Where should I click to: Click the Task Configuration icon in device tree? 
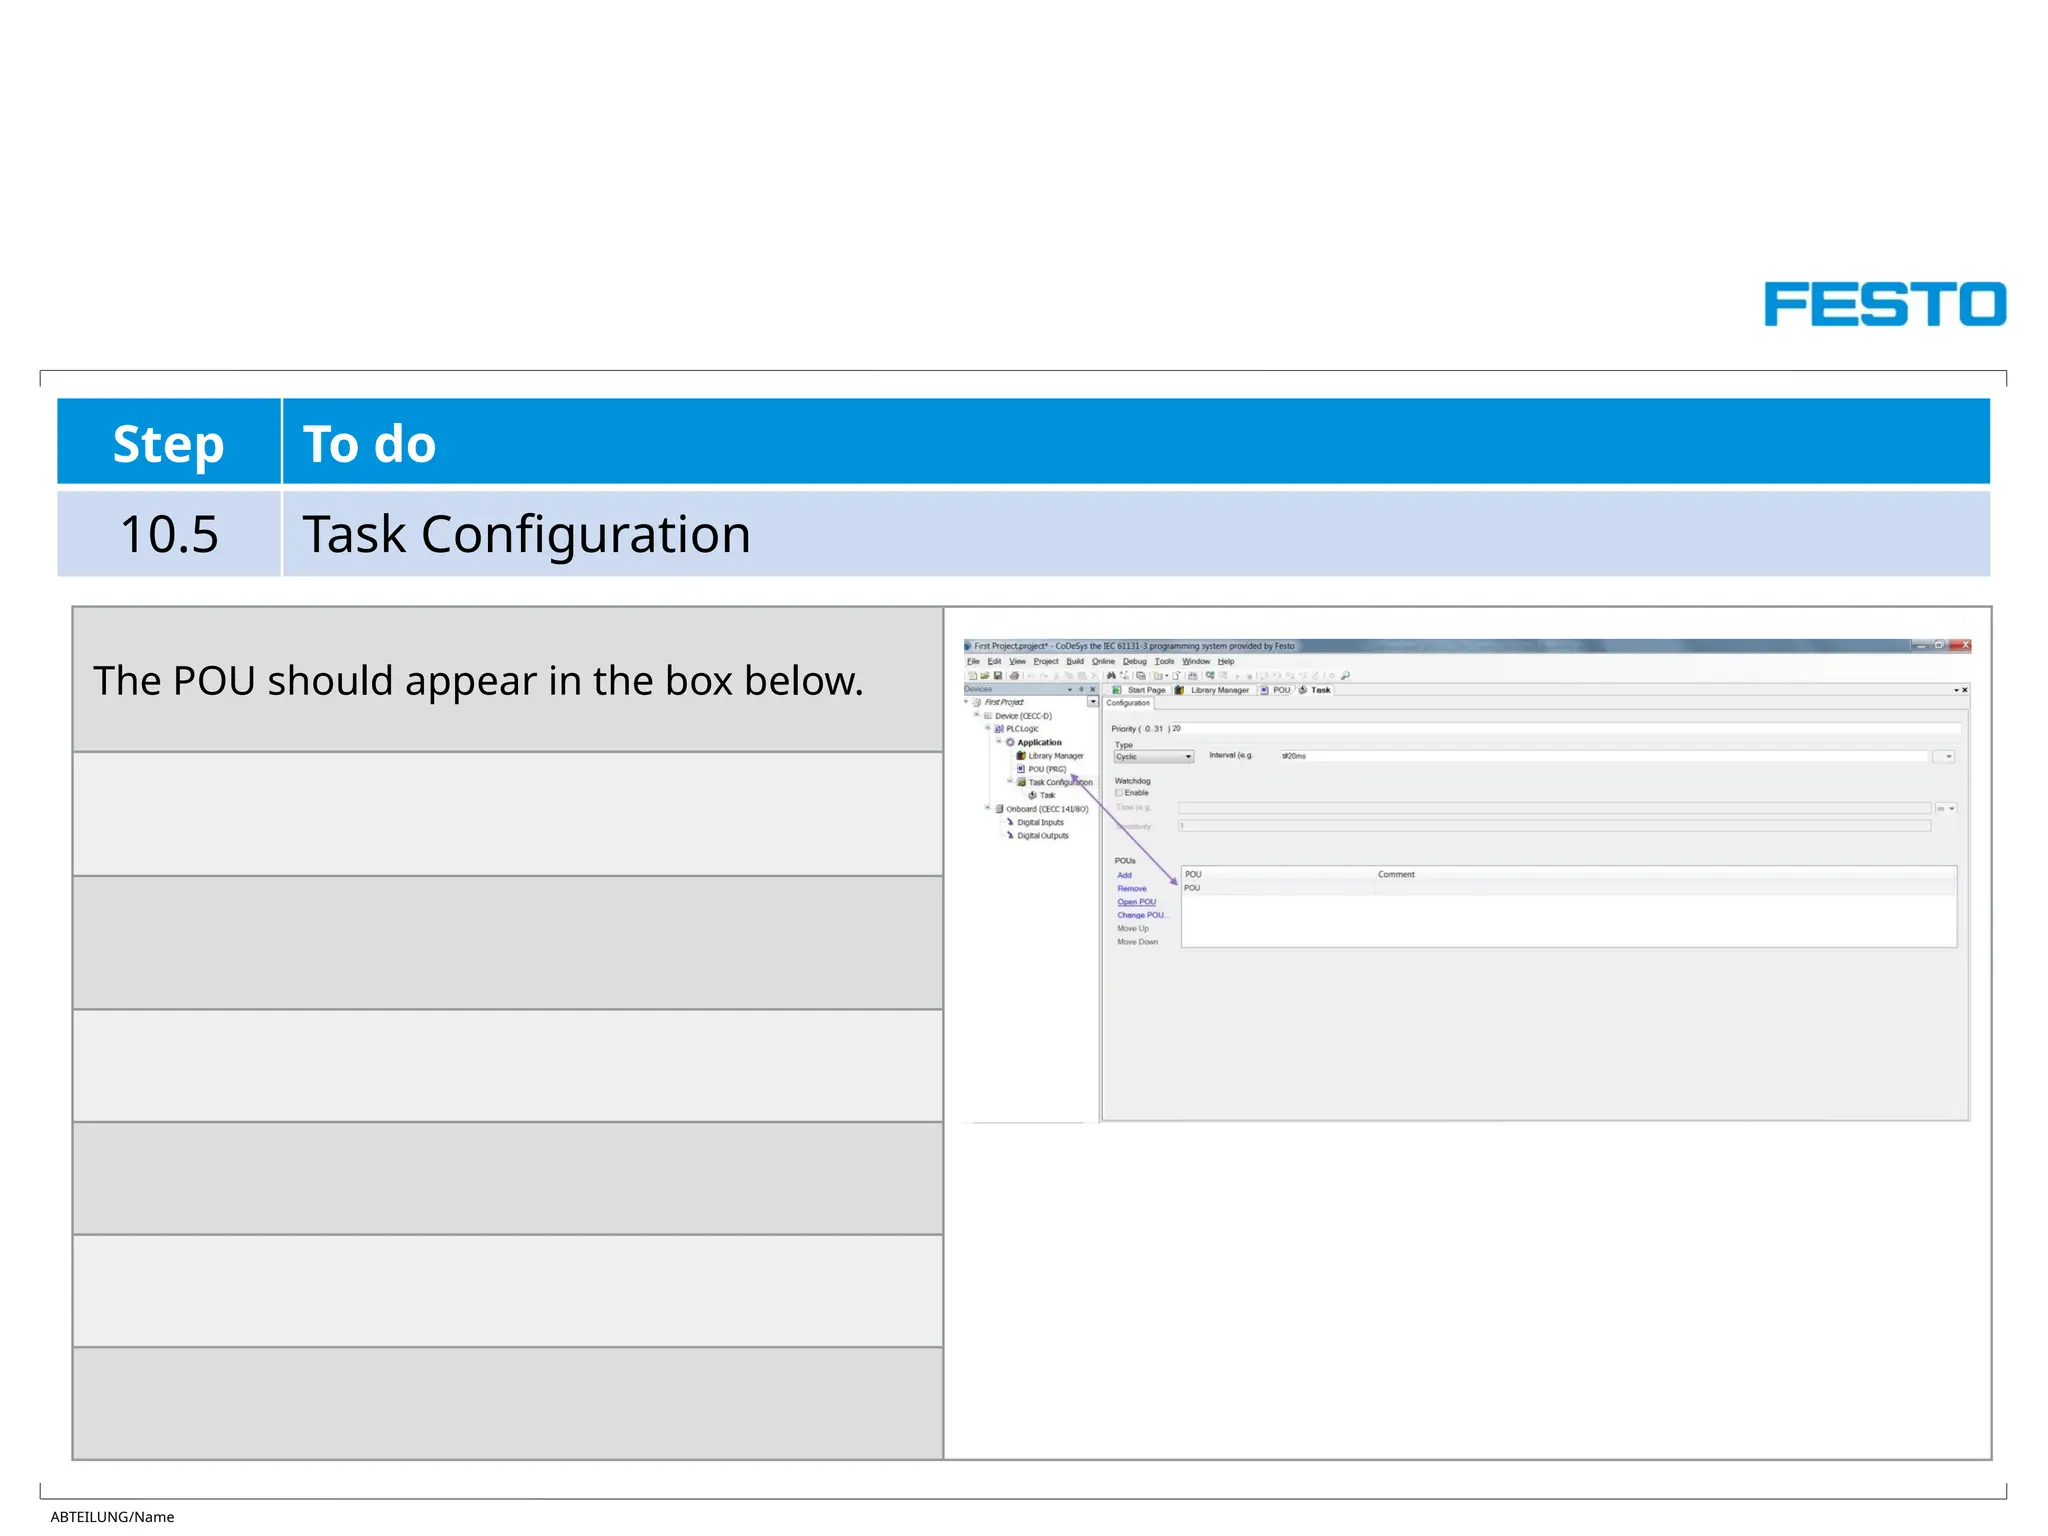point(1021,782)
